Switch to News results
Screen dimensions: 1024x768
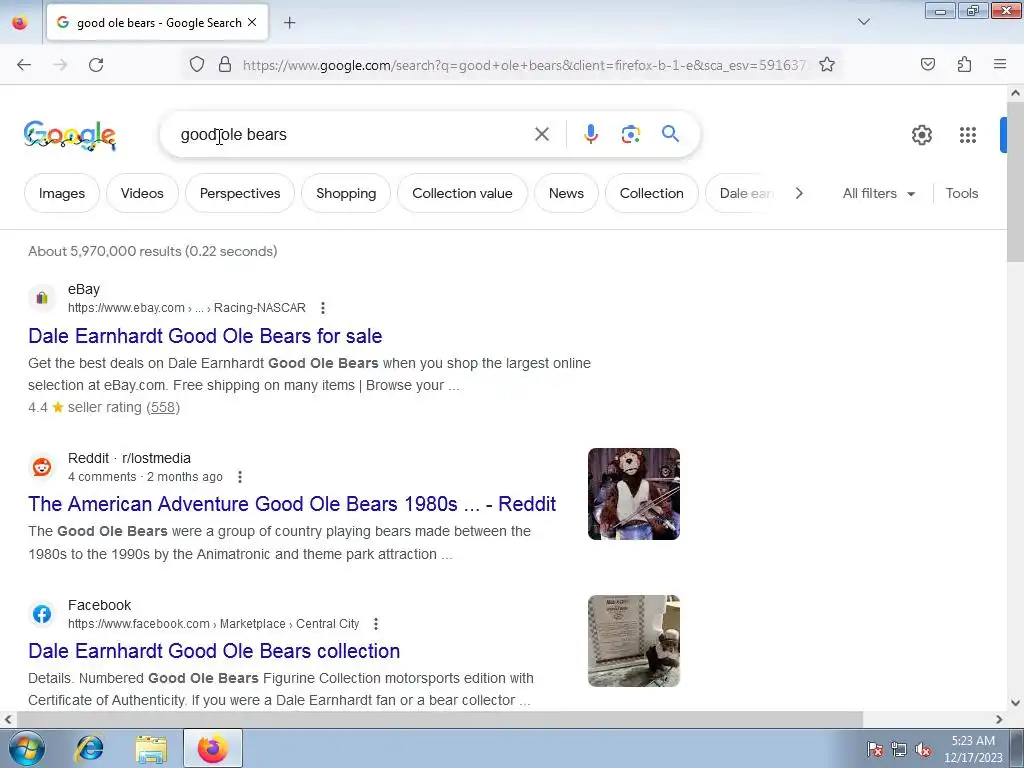pyautogui.click(x=566, y=193)
